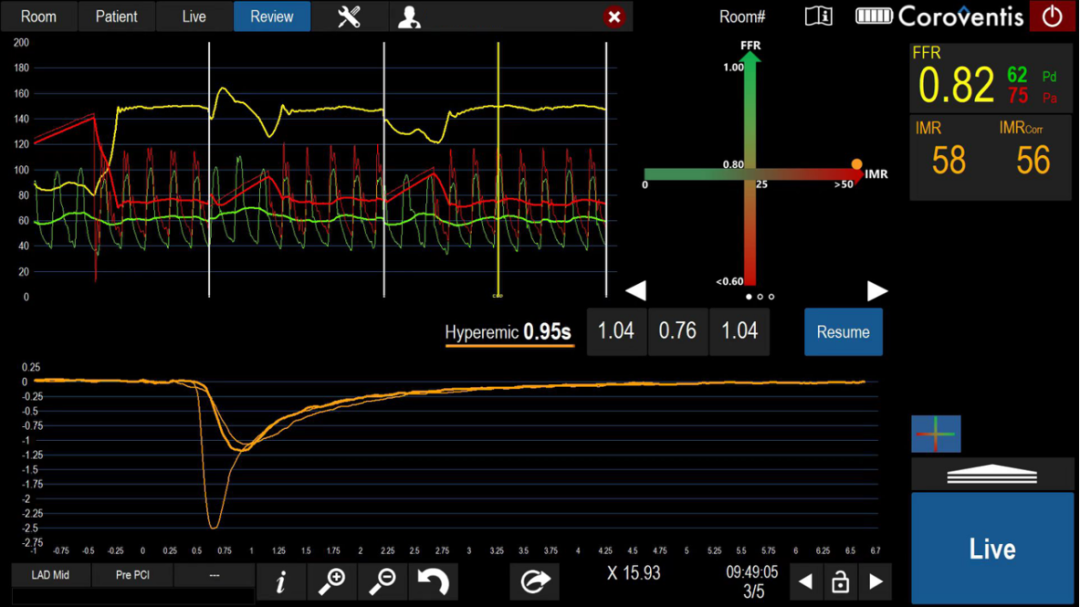
Task: Click the user profile icon
Action: click(x=409, y=17)
